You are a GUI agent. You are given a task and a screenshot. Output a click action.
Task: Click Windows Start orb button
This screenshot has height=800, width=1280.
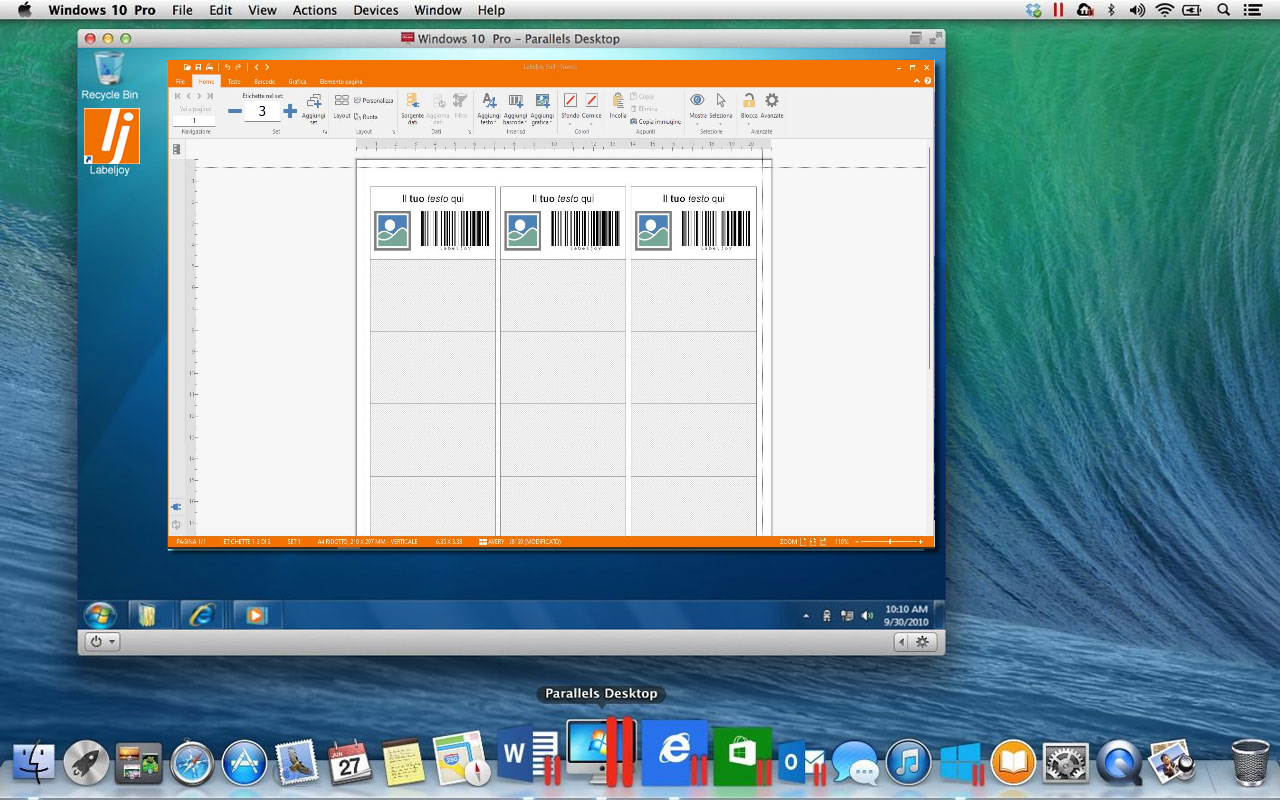coord(100,615)
